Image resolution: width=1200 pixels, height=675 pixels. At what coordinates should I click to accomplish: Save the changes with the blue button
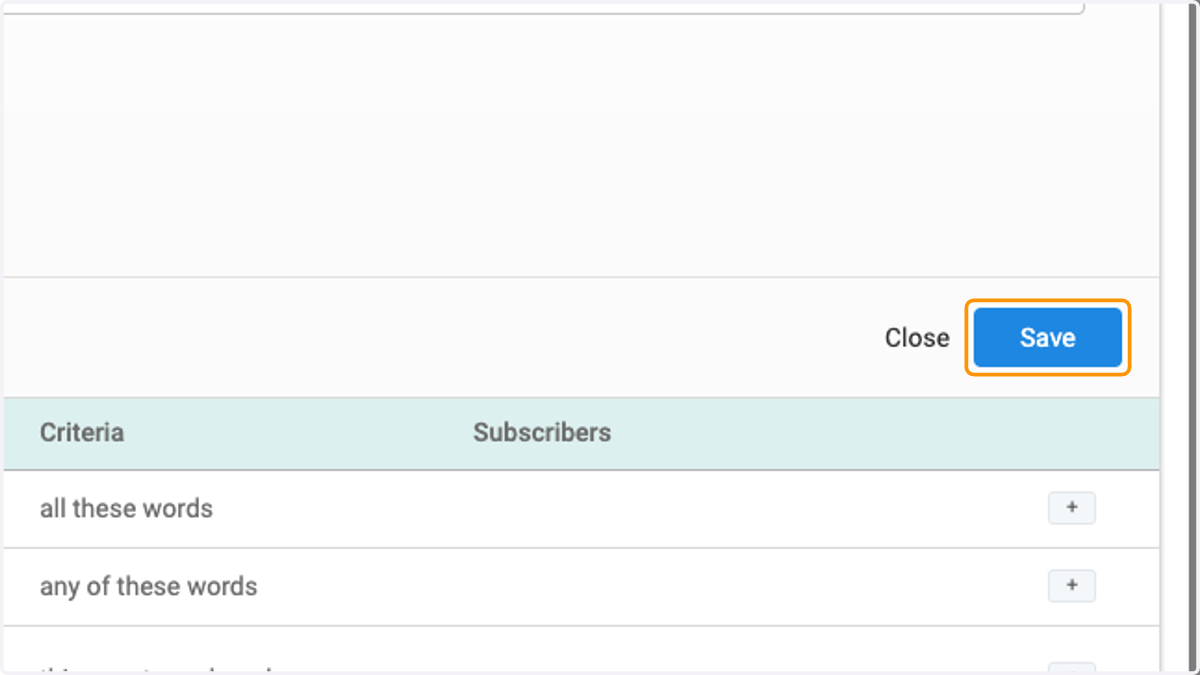(1047, 338)
